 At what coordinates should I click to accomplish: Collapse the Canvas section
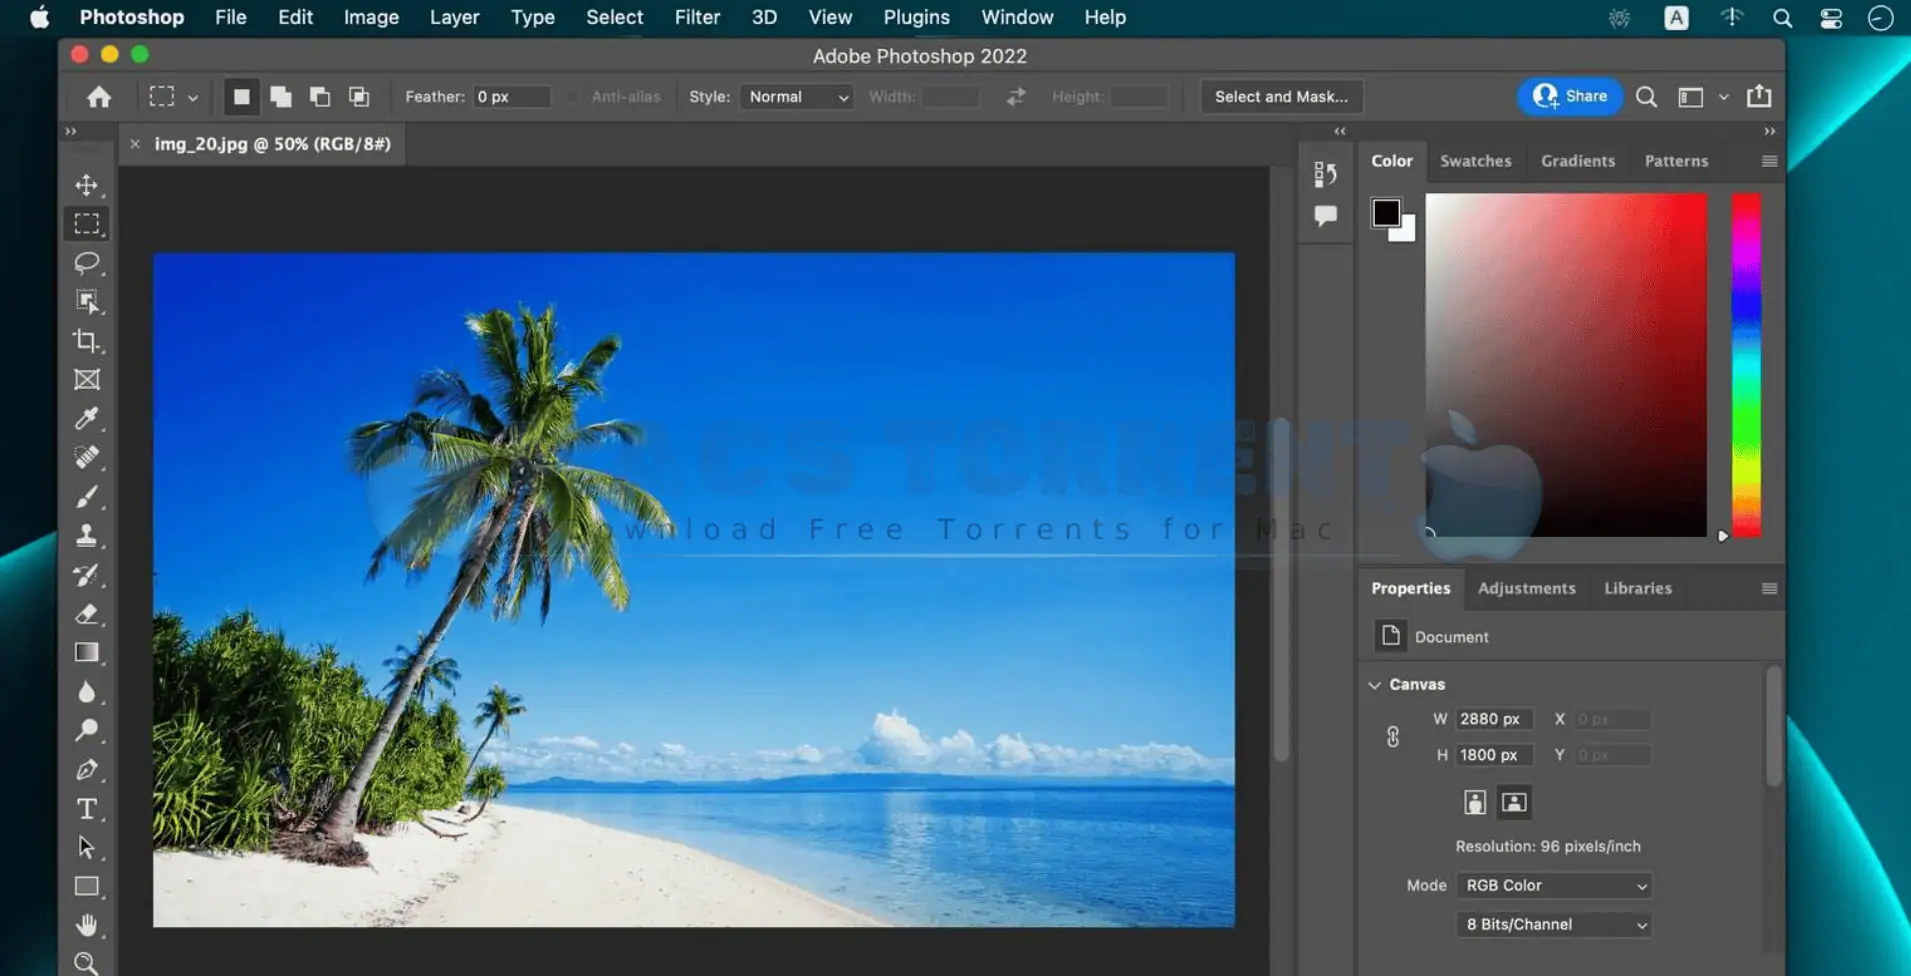(x=1375, y=685)
